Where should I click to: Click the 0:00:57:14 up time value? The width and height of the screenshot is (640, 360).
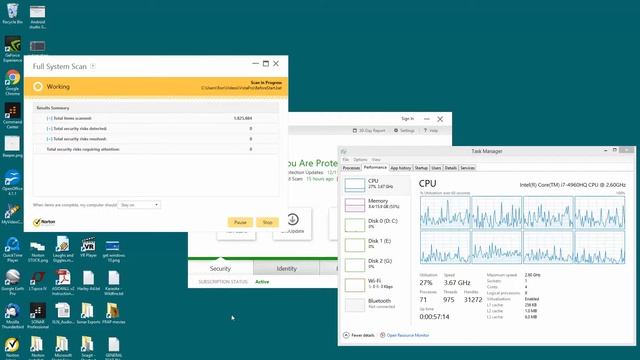pos(434,317)
